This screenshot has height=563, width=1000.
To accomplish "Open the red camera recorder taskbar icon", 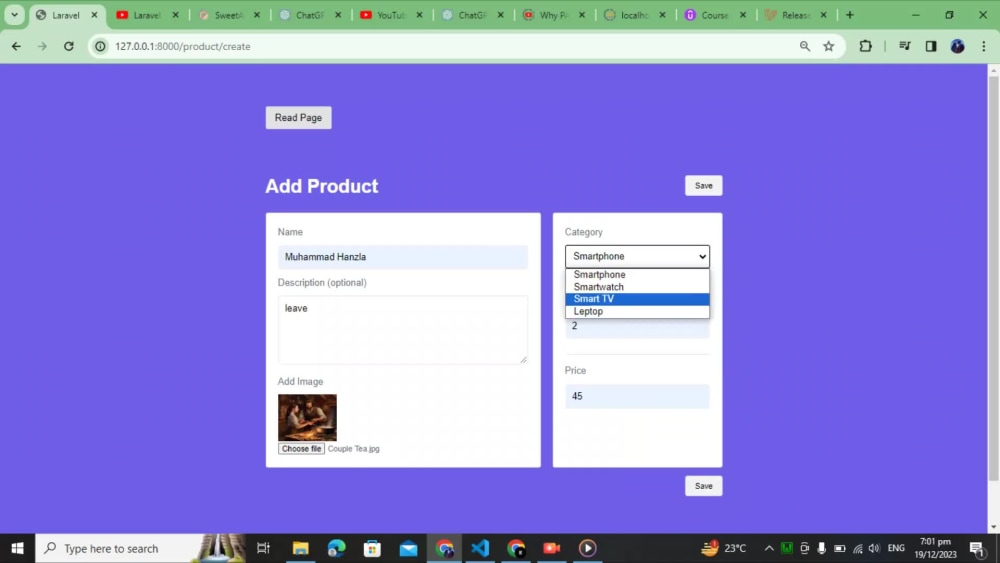I will click(x=552, y=548).
